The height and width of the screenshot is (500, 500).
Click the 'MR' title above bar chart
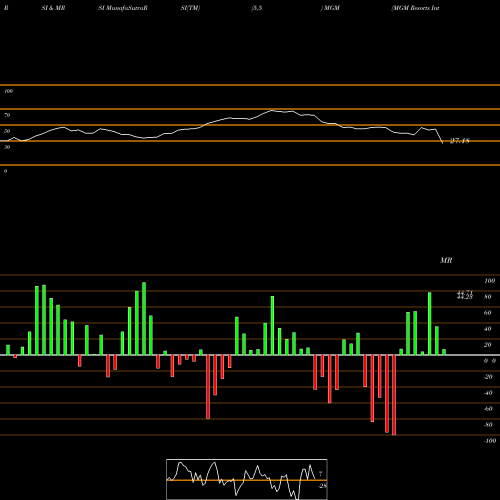pyautogui.click(x=446, y=260)
